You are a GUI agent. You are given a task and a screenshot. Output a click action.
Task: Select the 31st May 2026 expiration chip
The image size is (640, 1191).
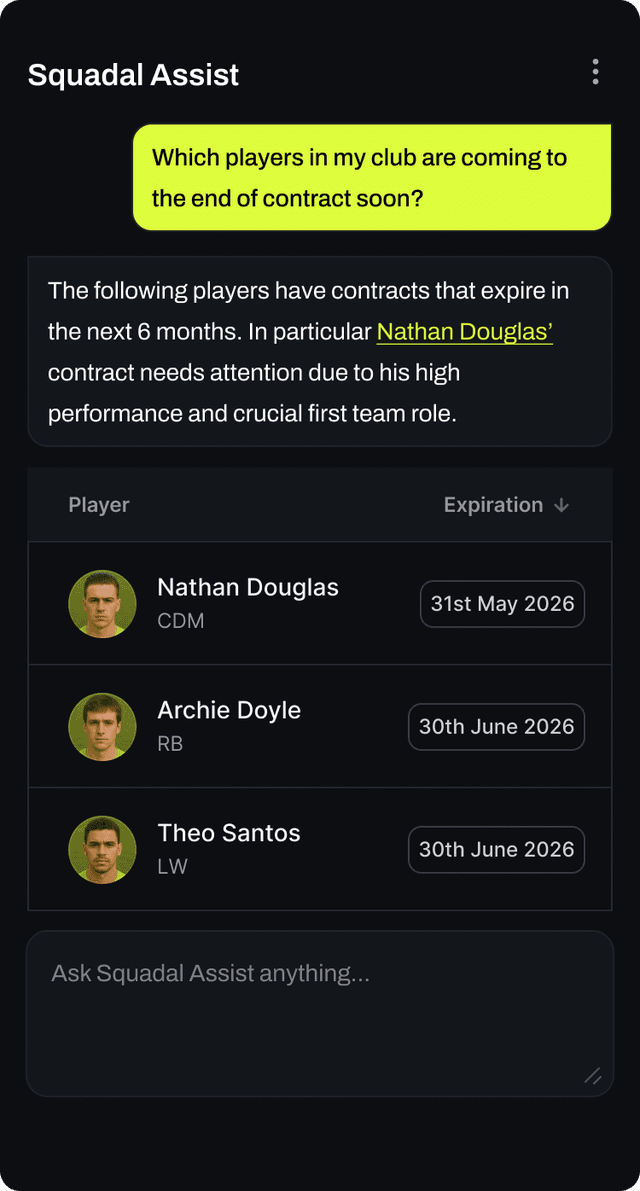tap(502, 603)
